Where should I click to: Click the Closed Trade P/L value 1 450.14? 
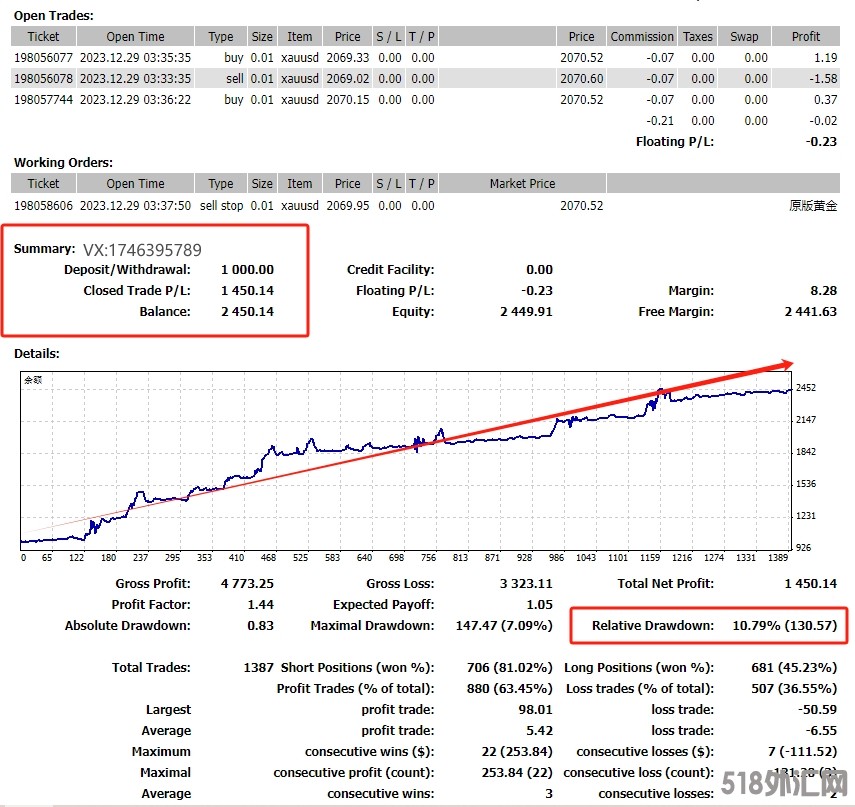click(x=248, y=291)
